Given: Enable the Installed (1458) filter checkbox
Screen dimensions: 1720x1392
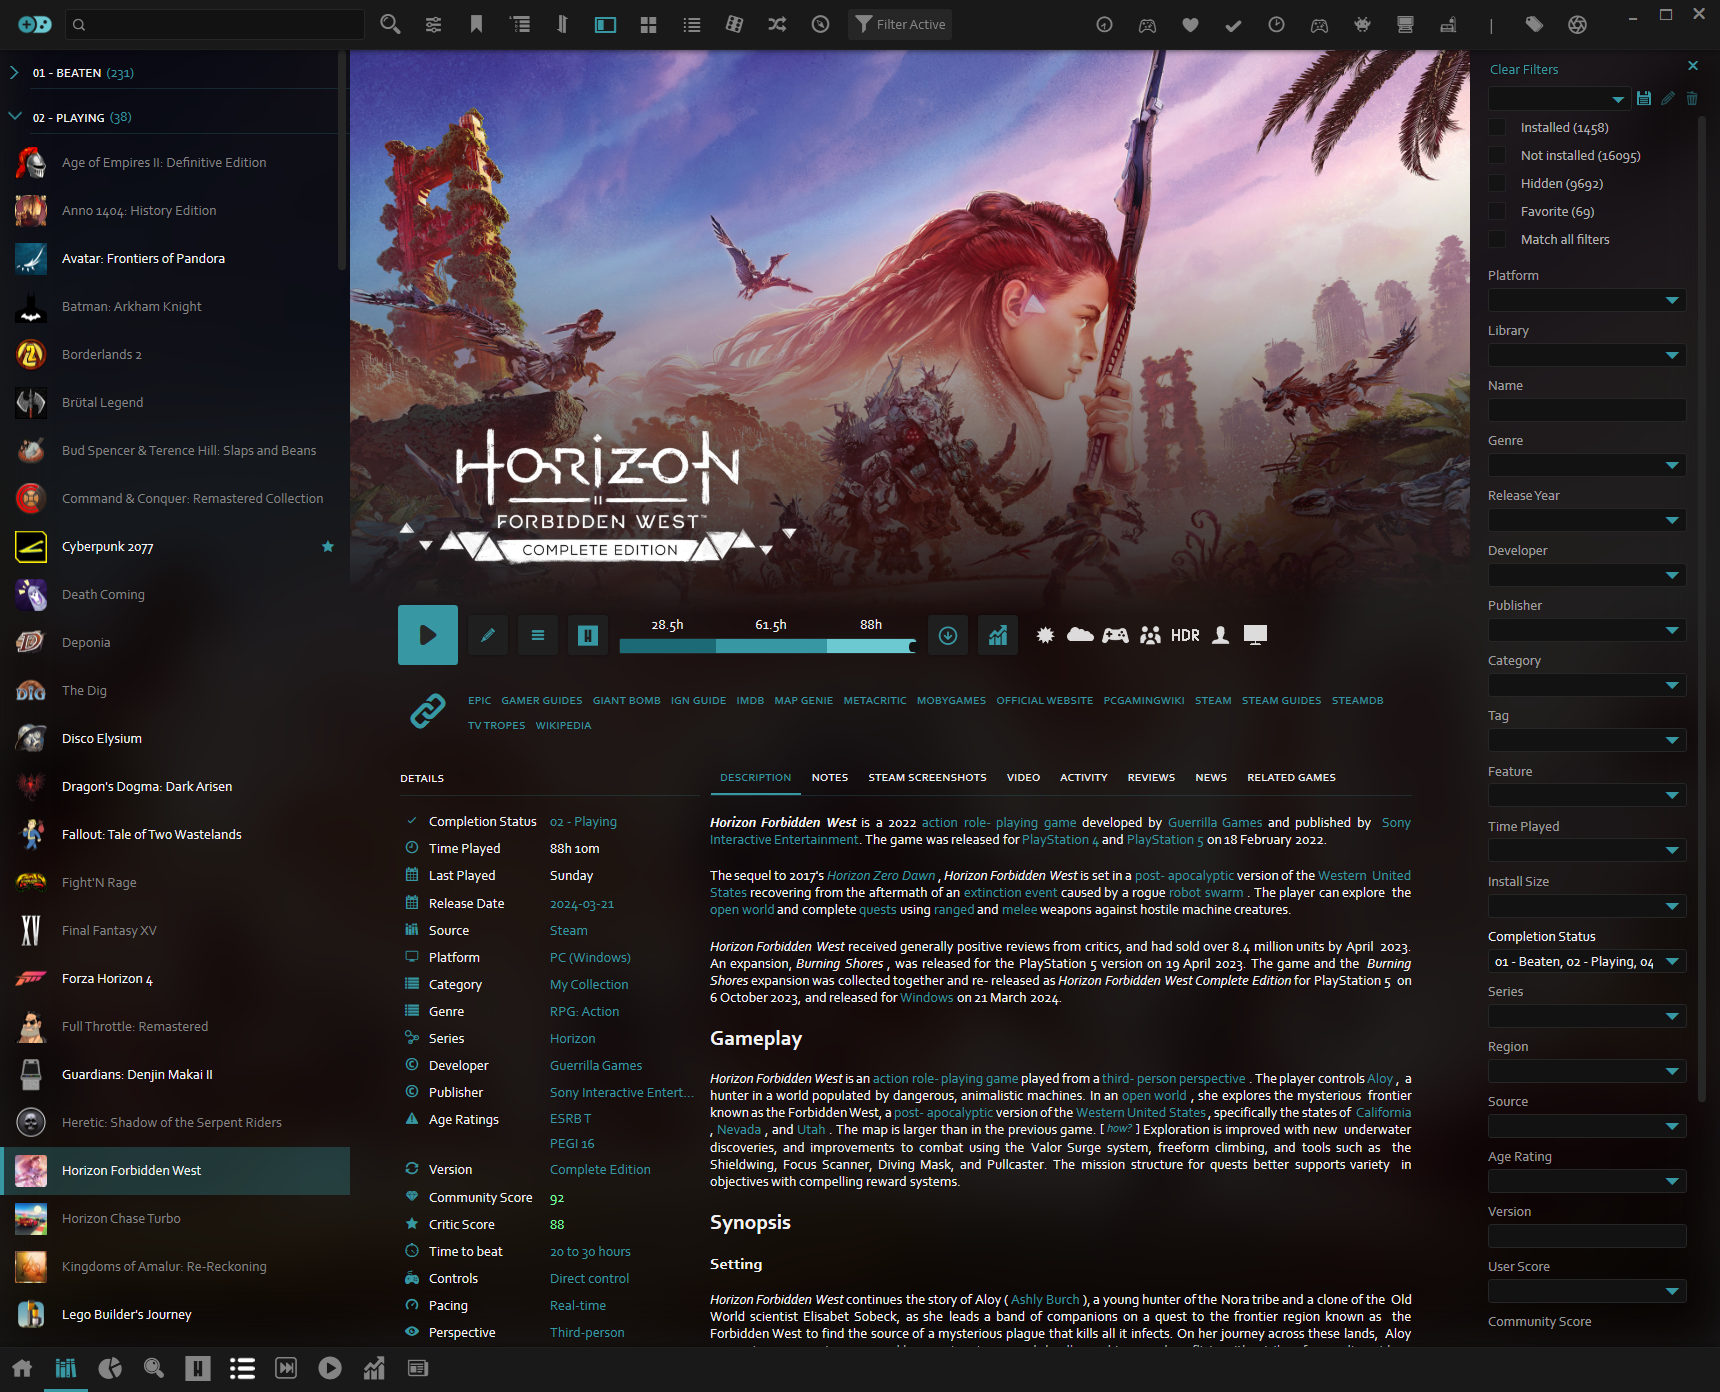Looking at the screenshot, I should 1497,128.
